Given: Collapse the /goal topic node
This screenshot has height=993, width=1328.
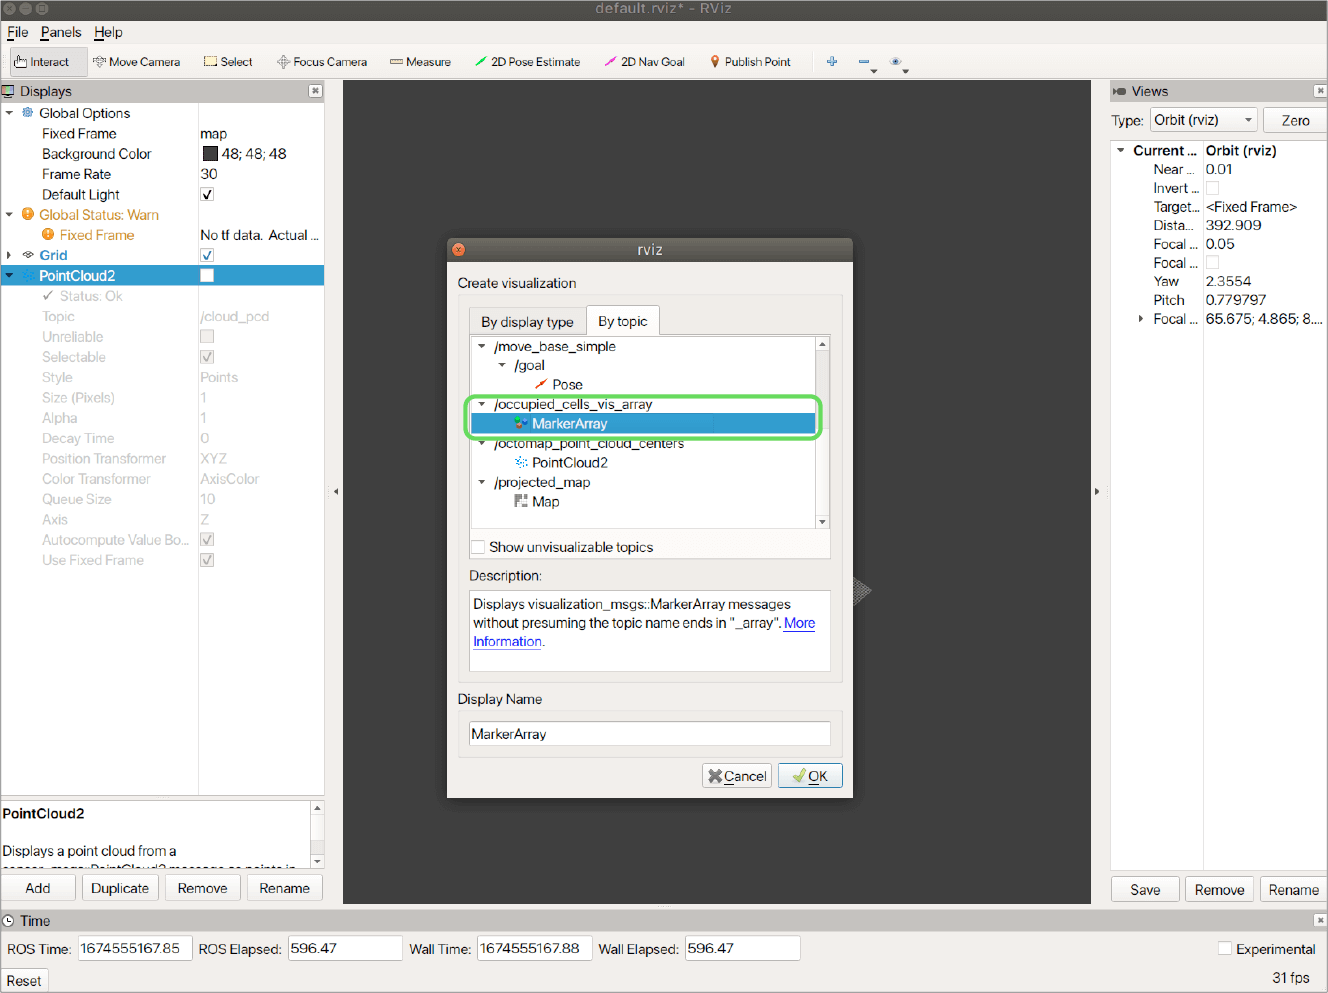Looking at the screenshot, I should (502, 365).
